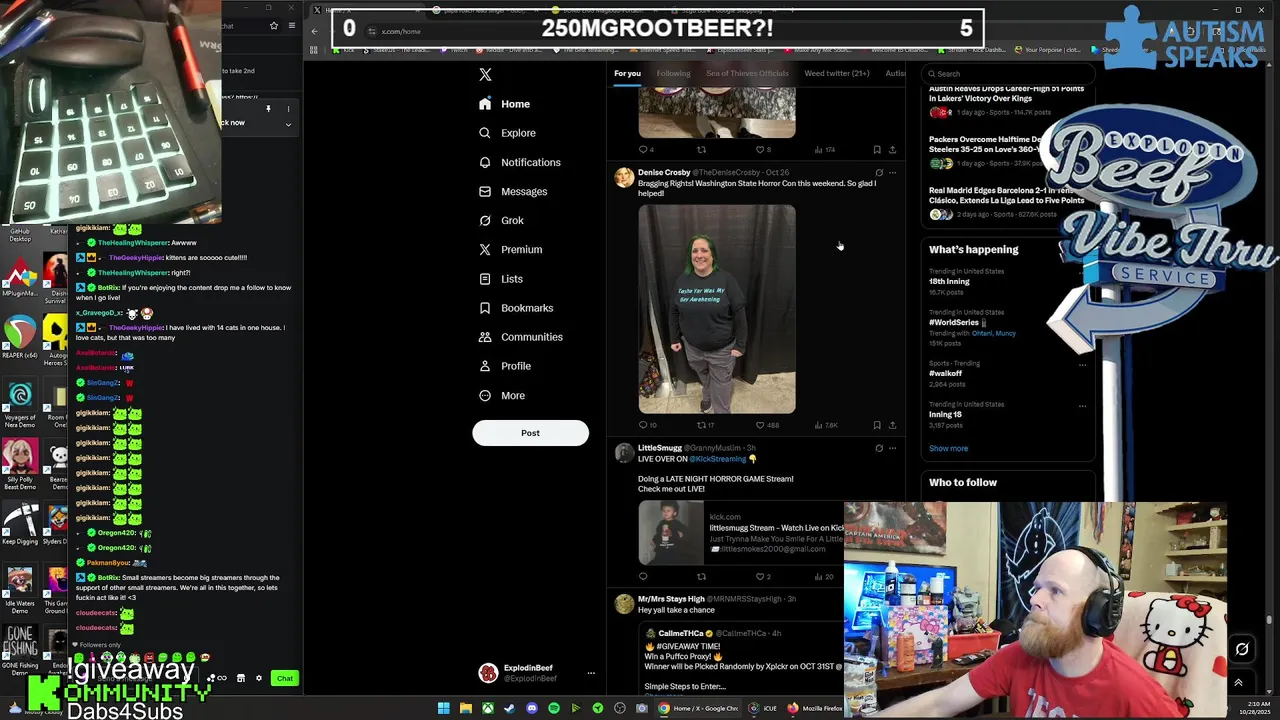Repost the top post above Denise Crosby's
Image resolution: width=1280 pixels, height=720 pixels.
point(701,150)
